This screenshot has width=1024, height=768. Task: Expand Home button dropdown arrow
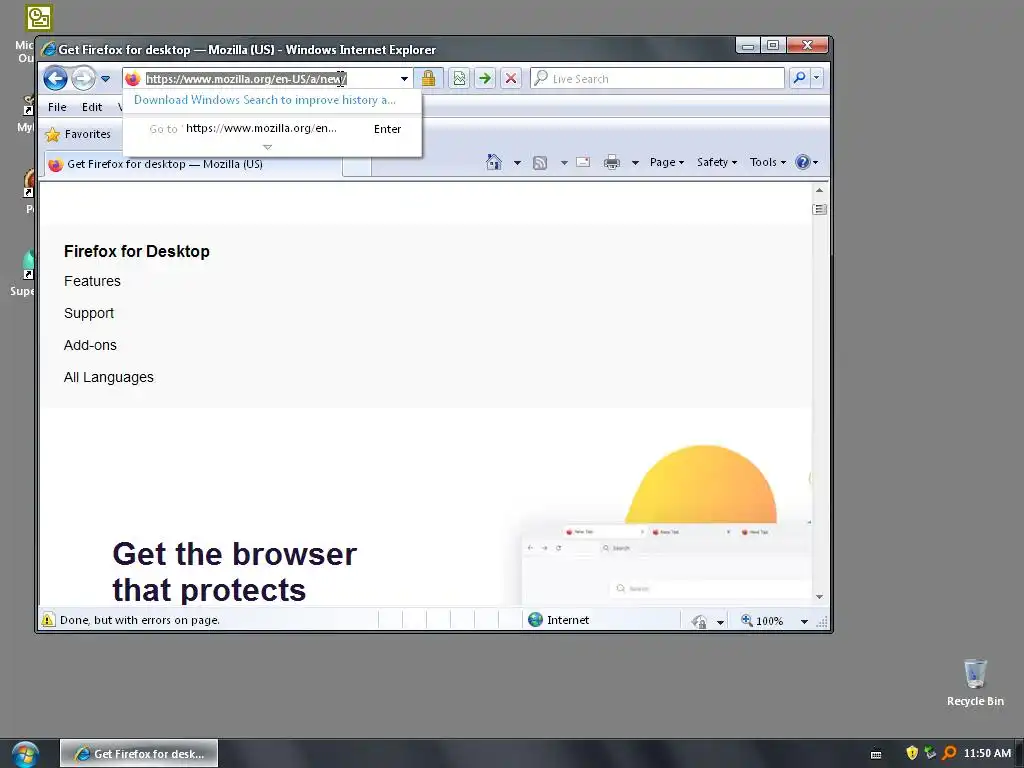coord(517,163)
